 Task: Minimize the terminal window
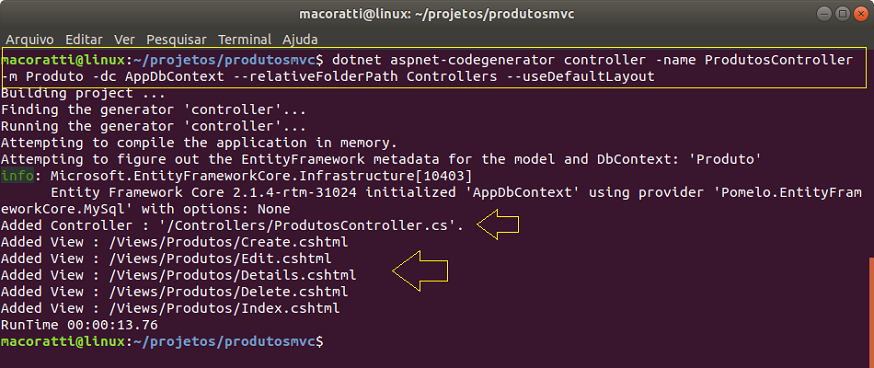826,13
